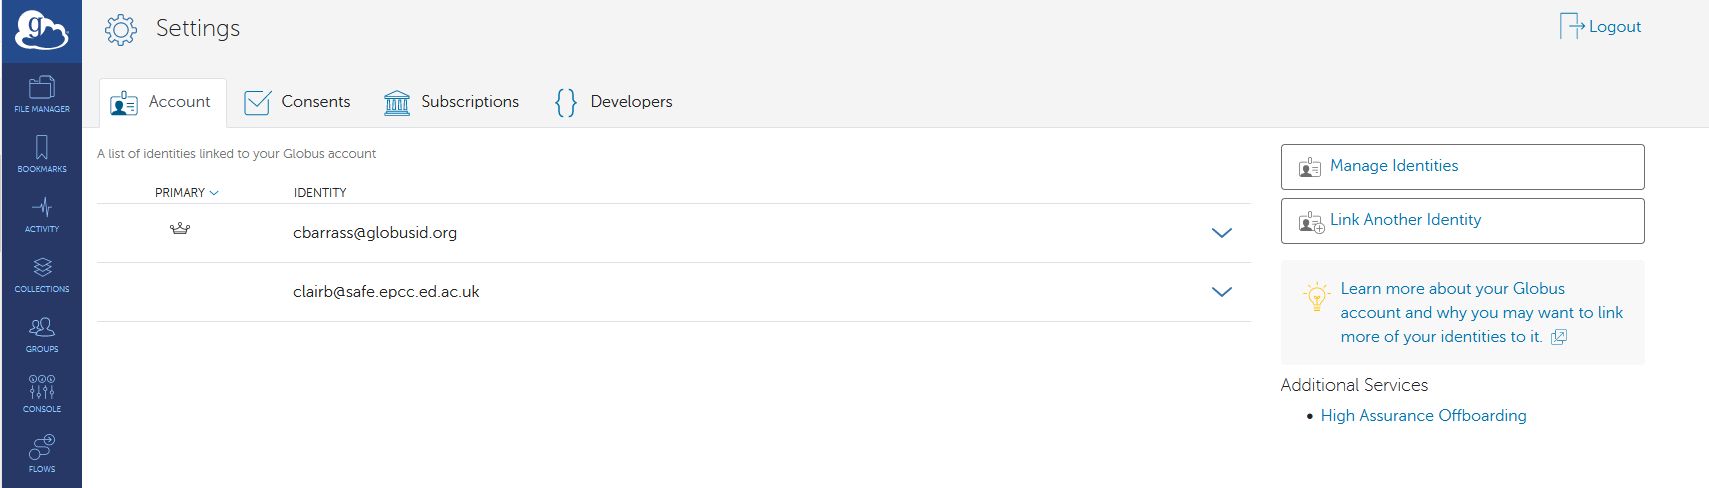Screen dimensions: 1709x488
Task: Log out using the Logout link
Action: pyautogui.click(x=1601, y=27)
